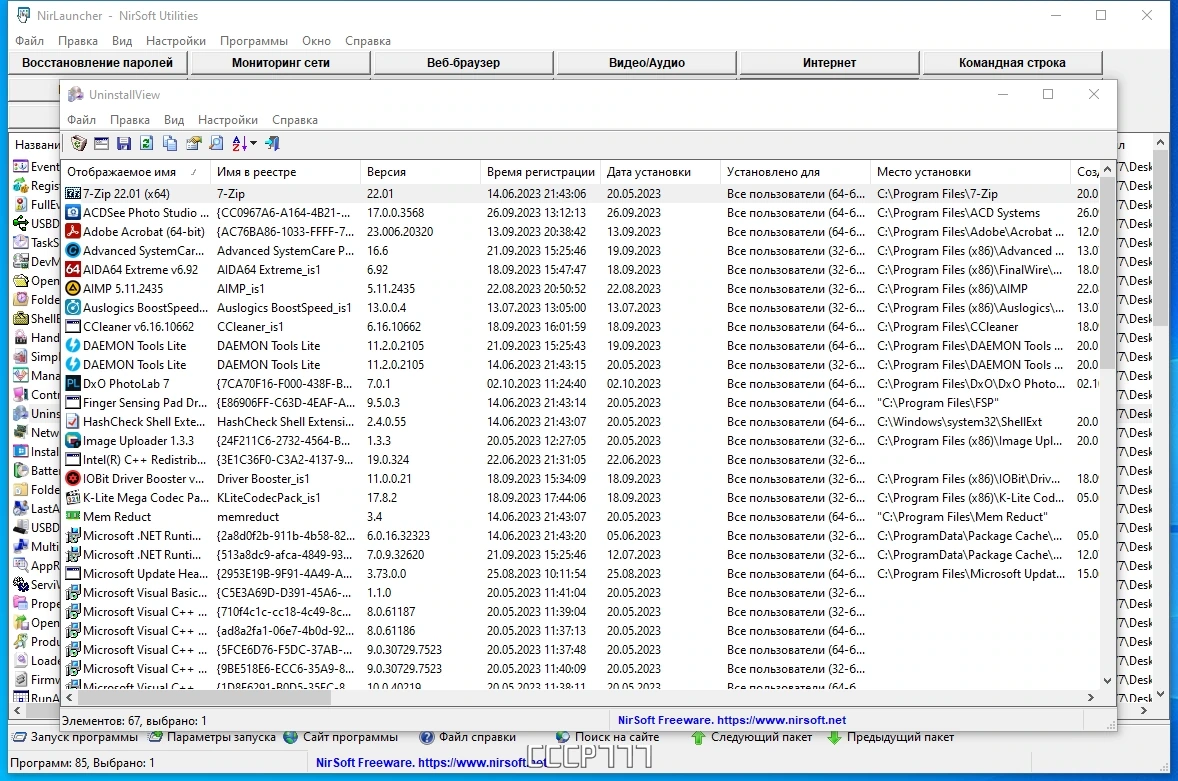Screen dimensions: 1178x781
Task: Click the Файл справки help icon
Action: click(x=427, y=737)
